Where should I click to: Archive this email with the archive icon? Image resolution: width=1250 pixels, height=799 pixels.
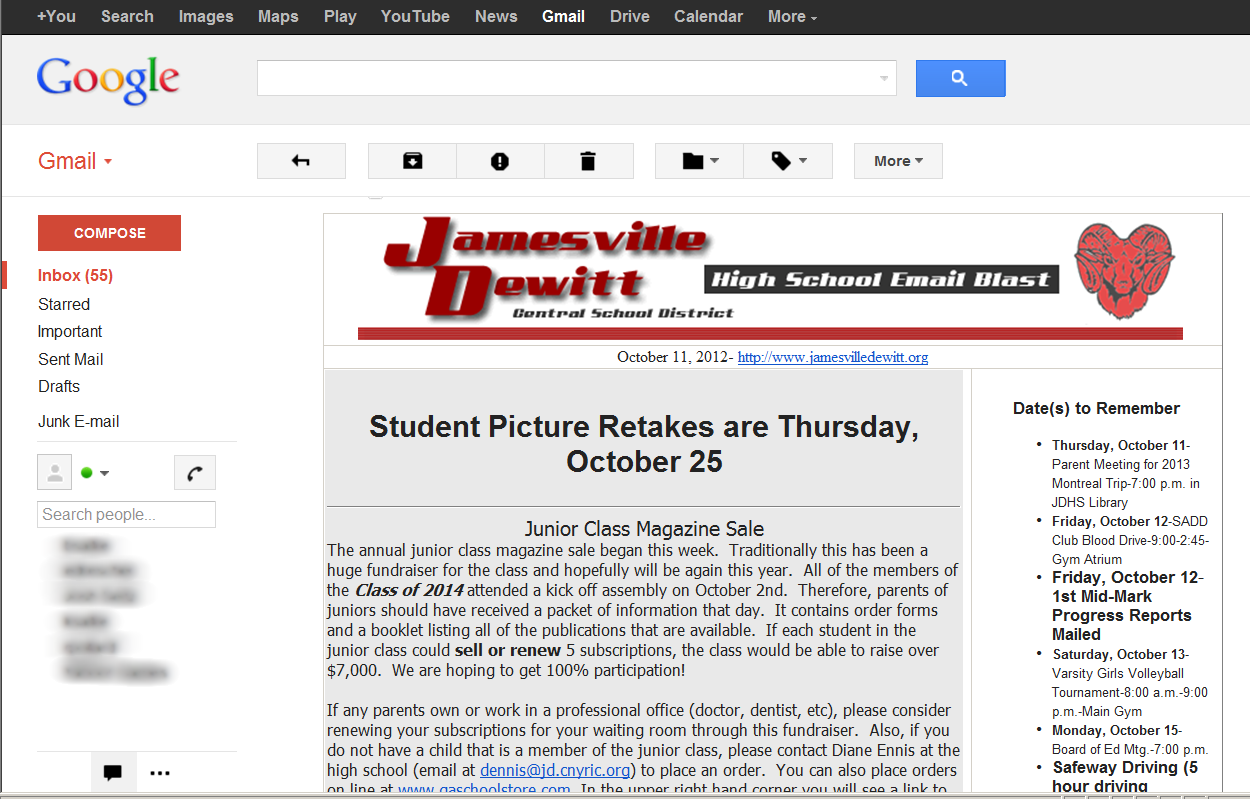[412, 161]
